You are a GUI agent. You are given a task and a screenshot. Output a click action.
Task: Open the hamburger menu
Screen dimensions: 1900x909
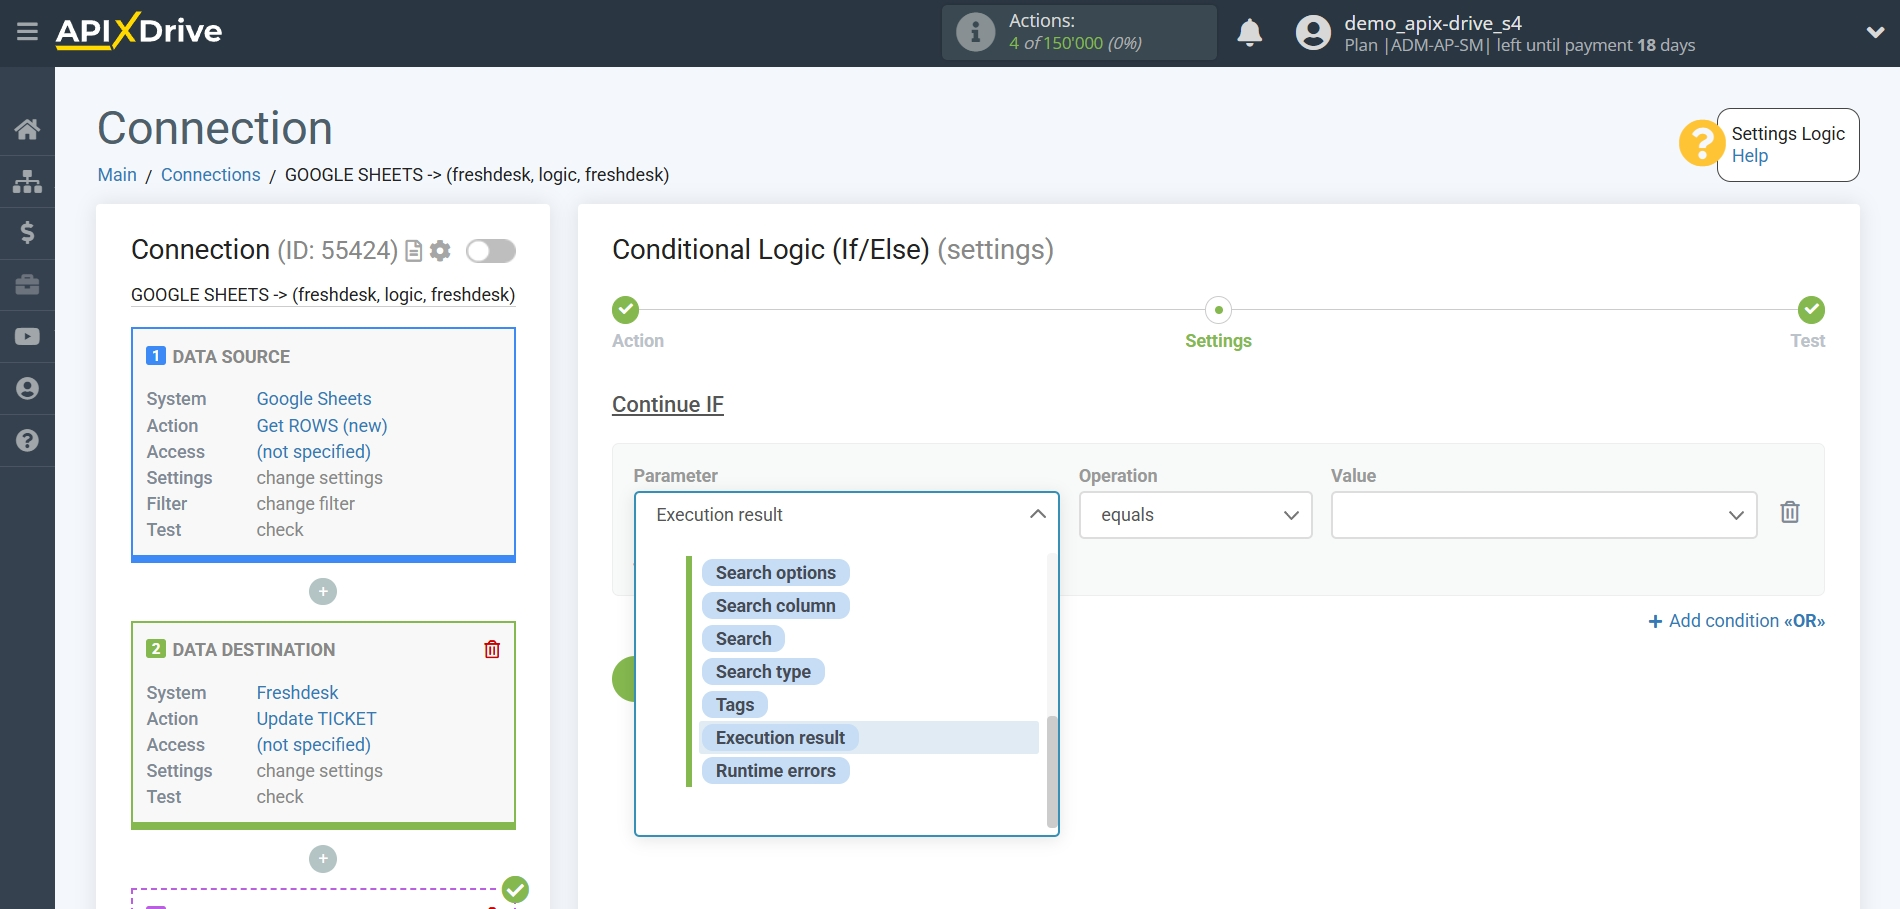[27, 32]
